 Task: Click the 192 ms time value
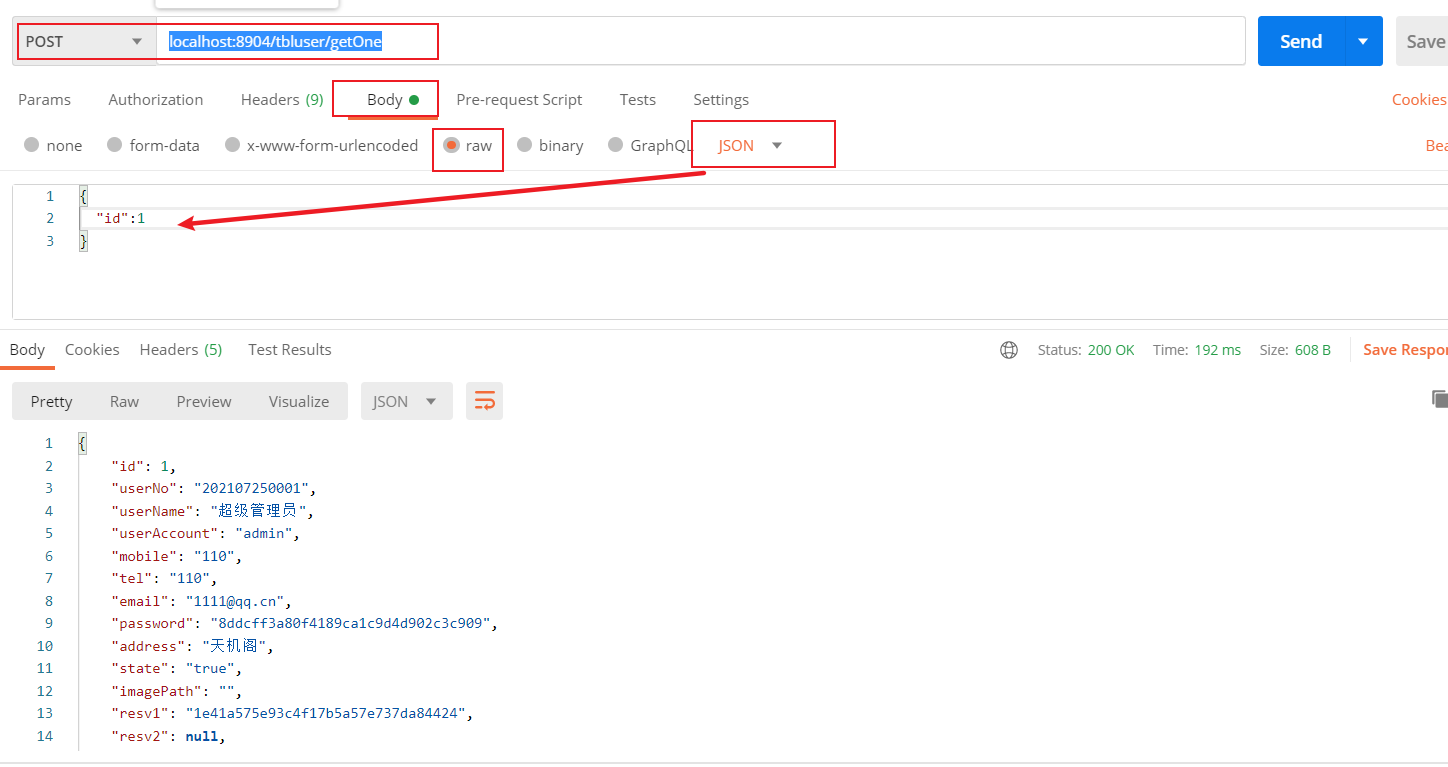(x=1217, y=350)
